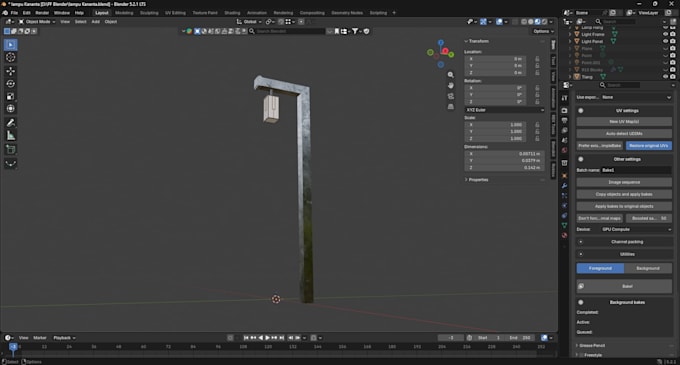This screenshot has height=365, width=680.
Task: Click Apply bakes to original objects
Action: click(x=624, y=206)
